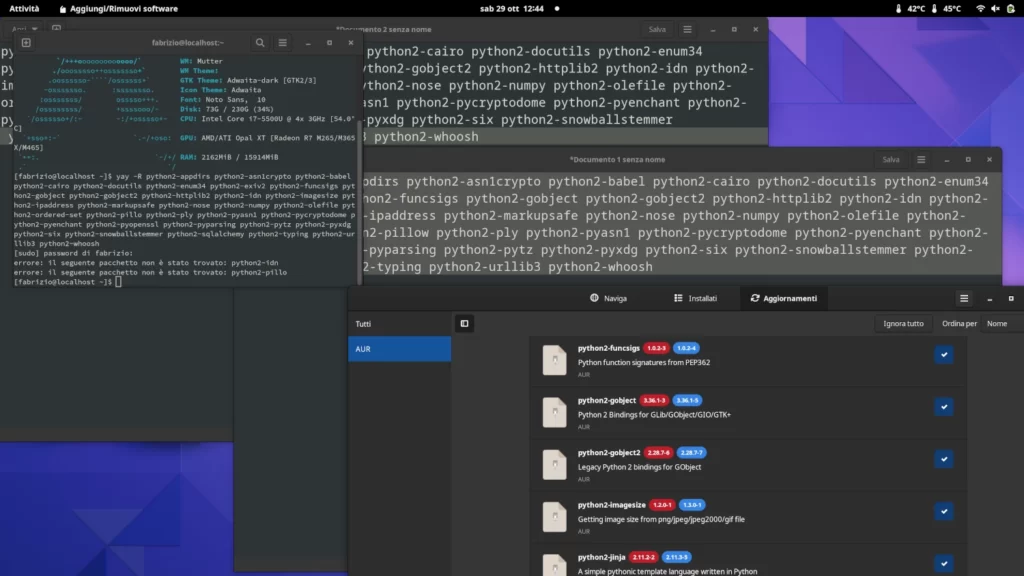Create new document tab in Documento 2
Viewport: 1024px width, 576px height.
point(56,29)
